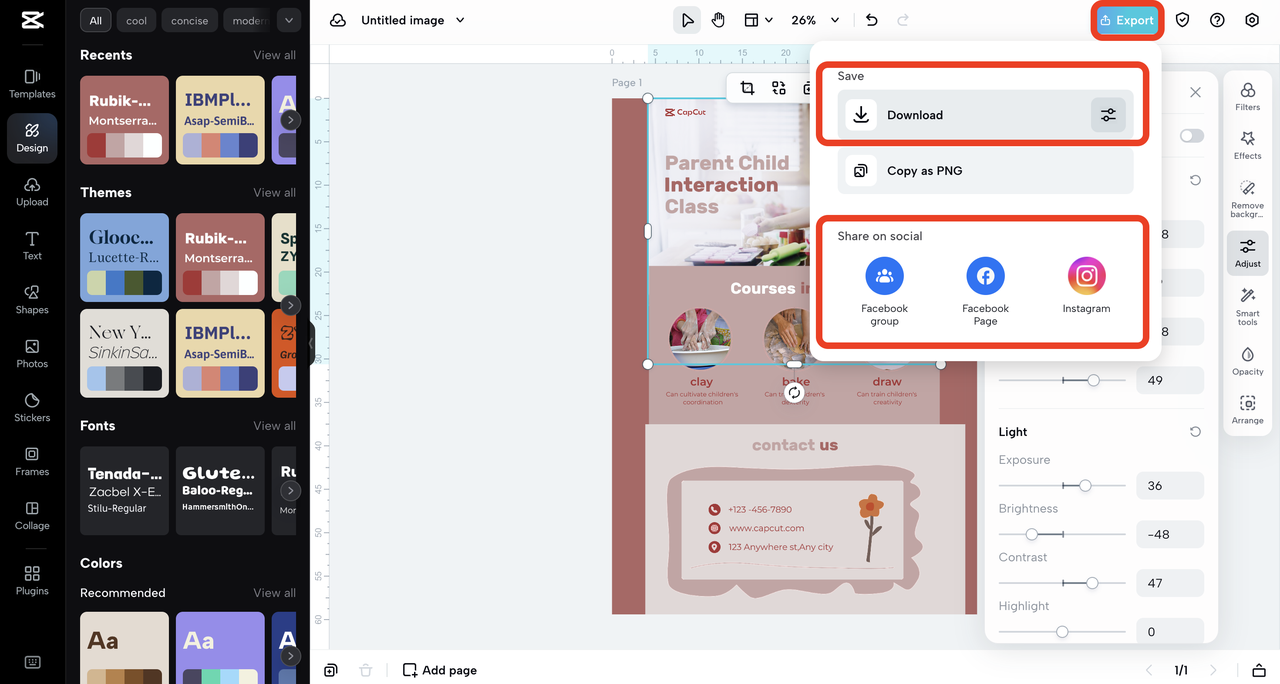Select the Glooc Lucette theme thumbnail
This screenshot has height=684, width=1280.
pos(124,258)
